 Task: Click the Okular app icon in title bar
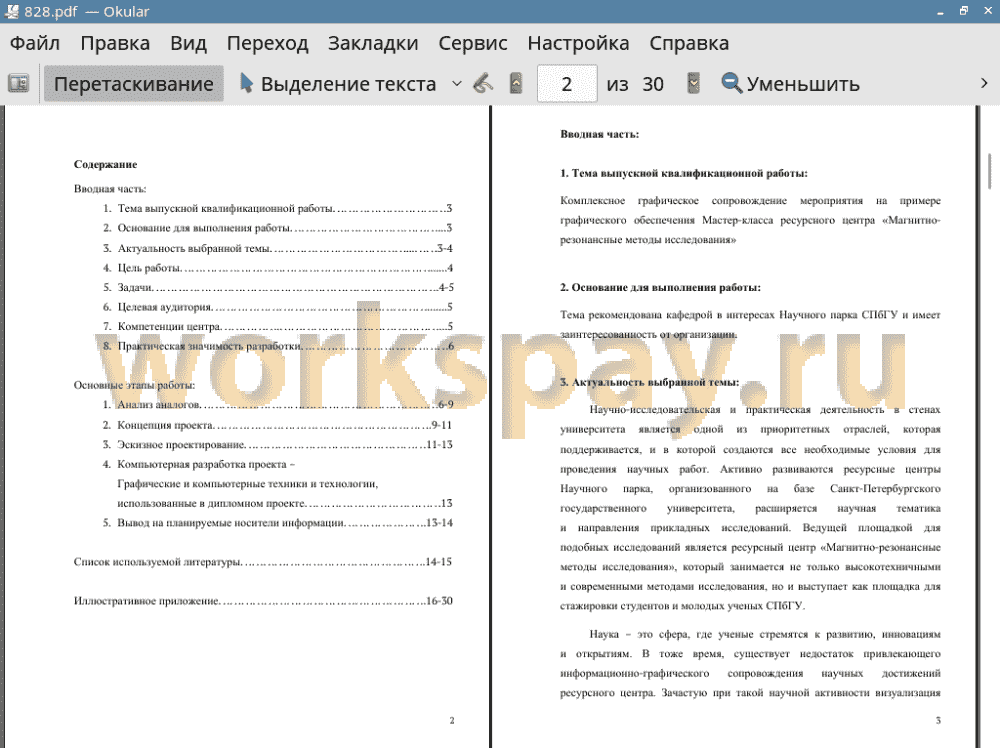click(11, 11)
